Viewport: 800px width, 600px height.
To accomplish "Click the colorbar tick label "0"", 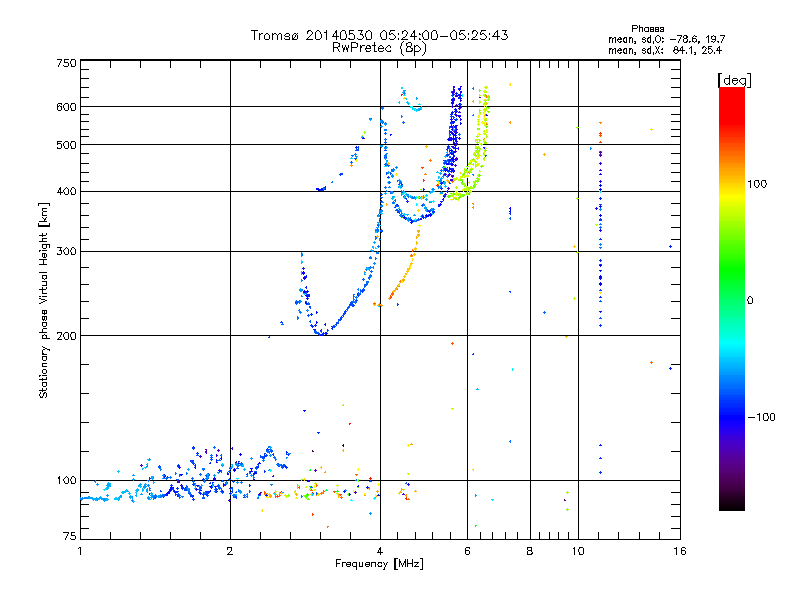I will (750, 301).
